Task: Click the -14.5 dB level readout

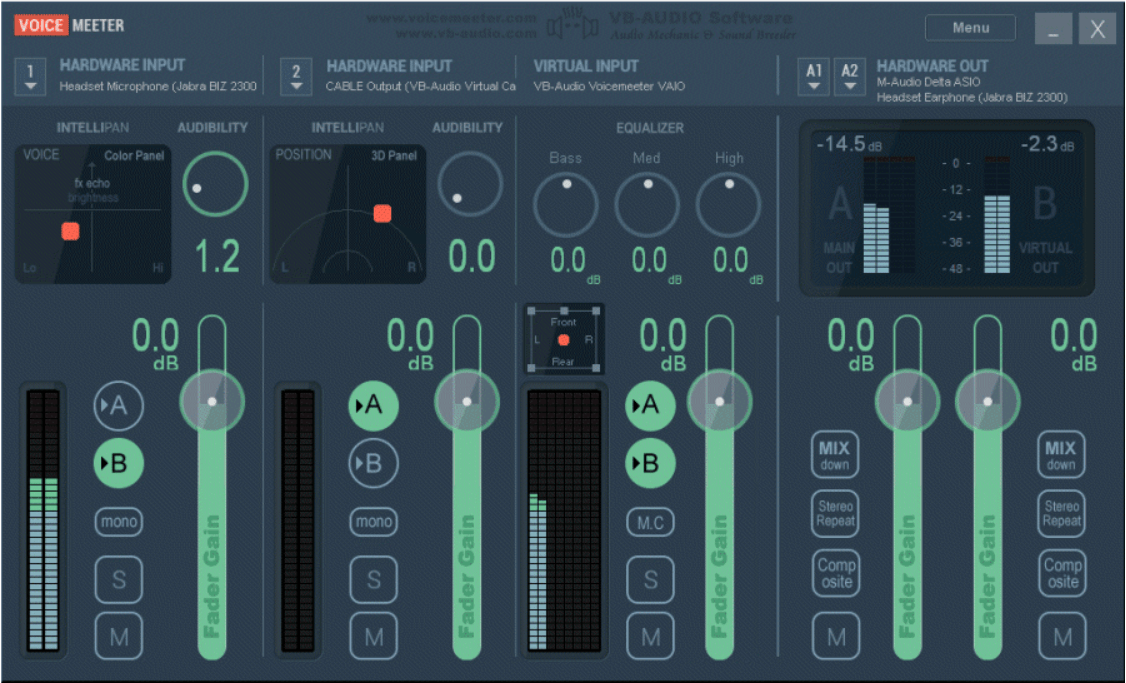Action: pos(850,144)
